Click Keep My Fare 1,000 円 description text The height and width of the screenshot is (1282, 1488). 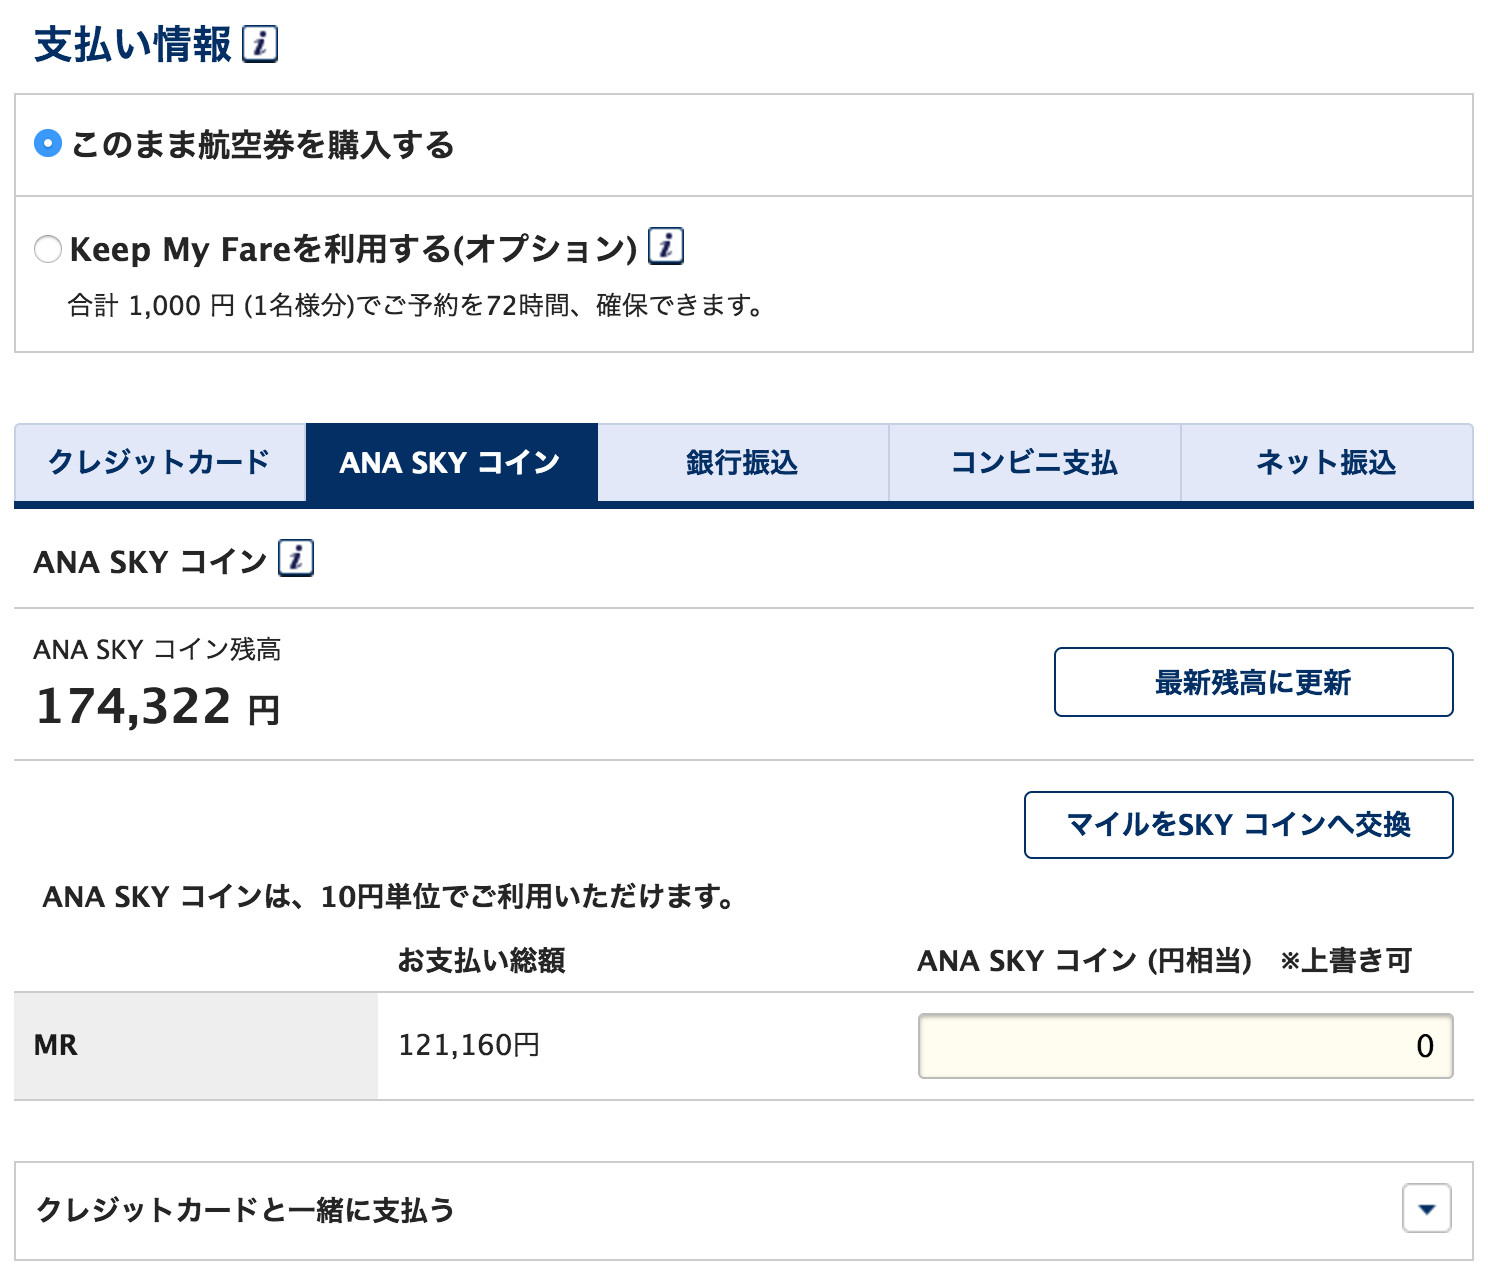tap(415, 306)
